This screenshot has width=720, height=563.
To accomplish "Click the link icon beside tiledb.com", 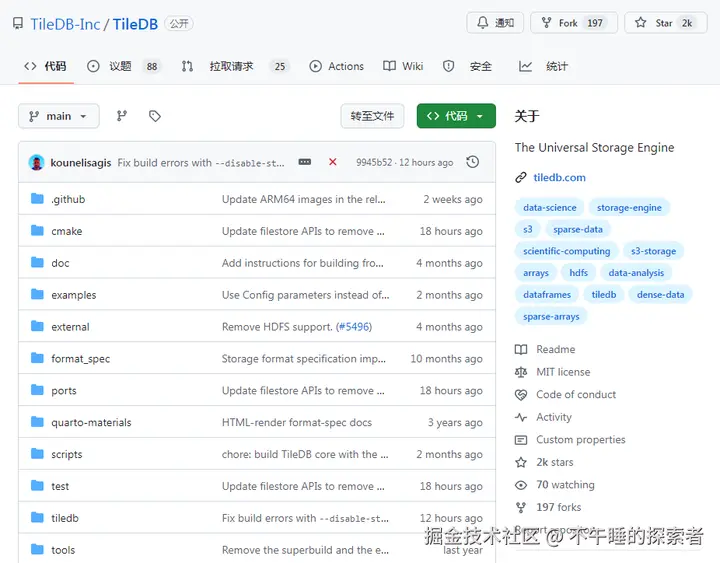I will point(521,178).
